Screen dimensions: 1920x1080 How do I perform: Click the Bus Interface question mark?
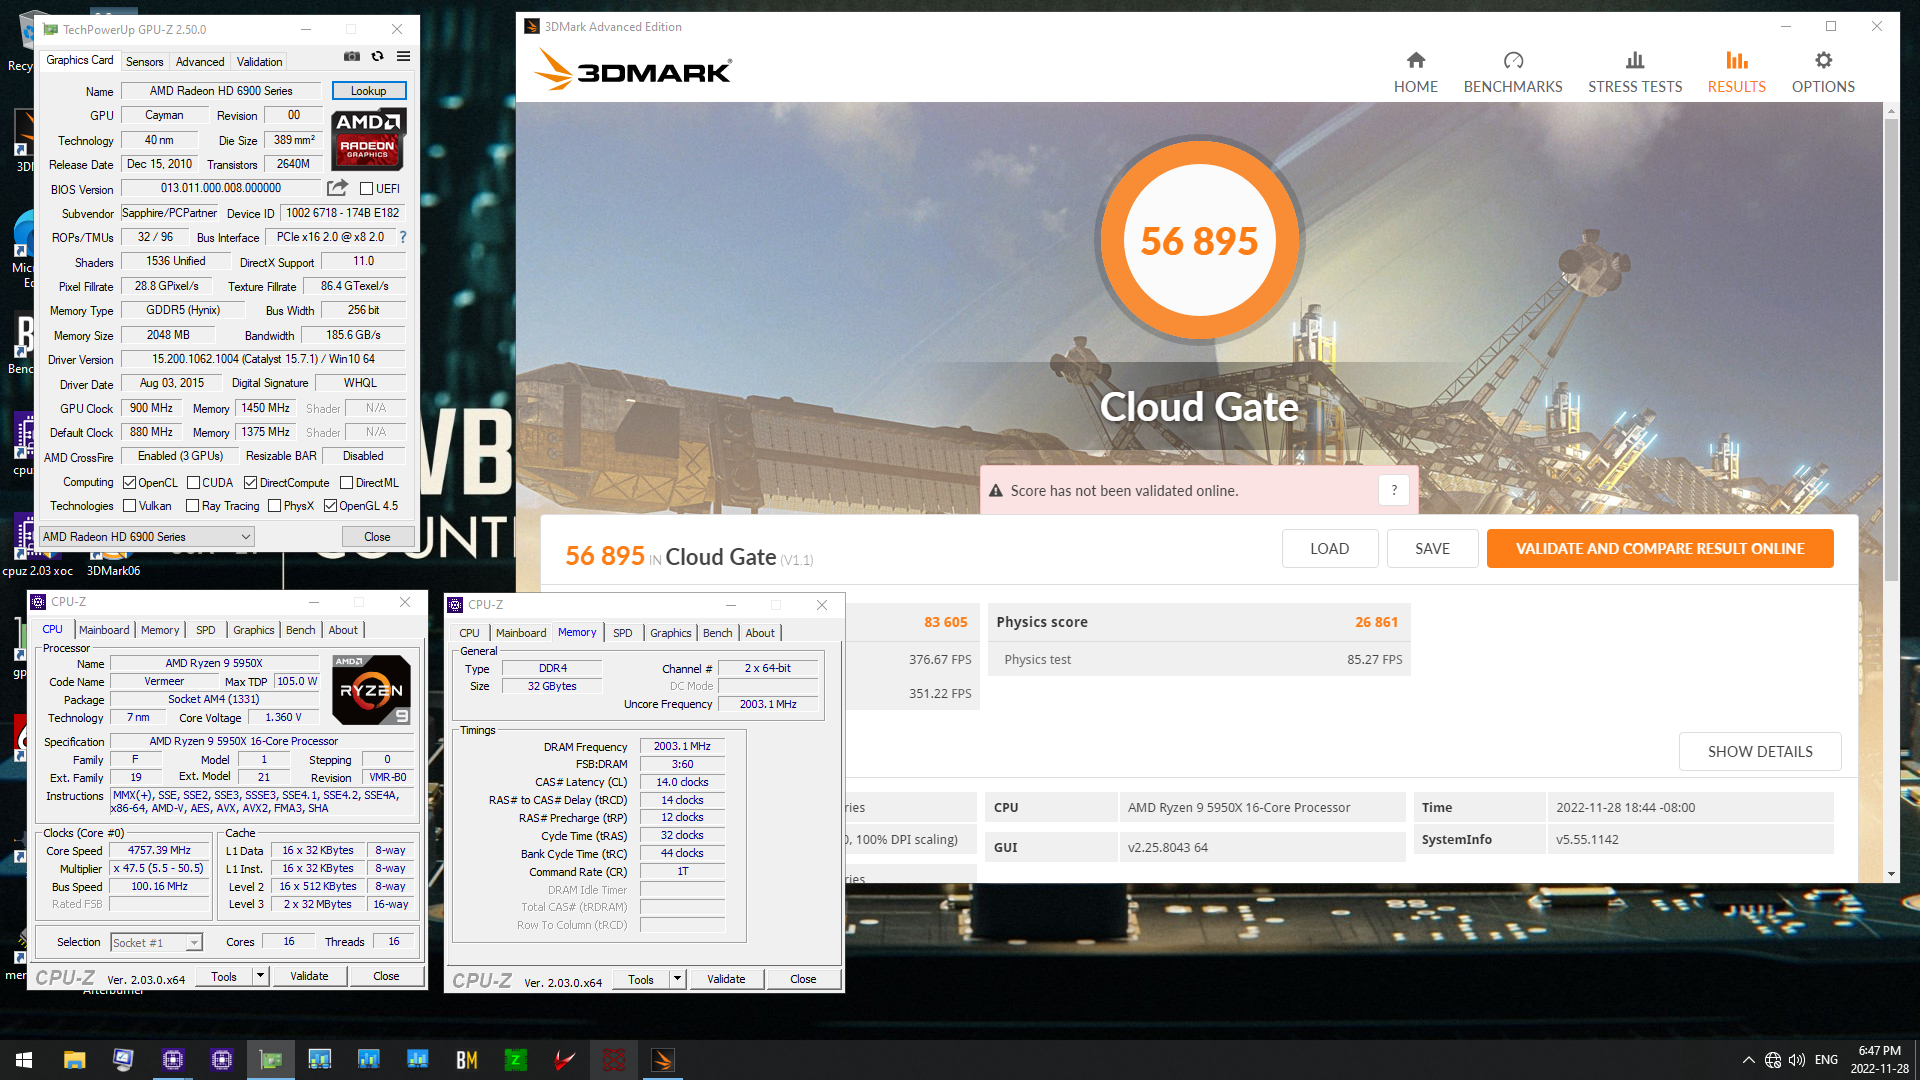403,237
